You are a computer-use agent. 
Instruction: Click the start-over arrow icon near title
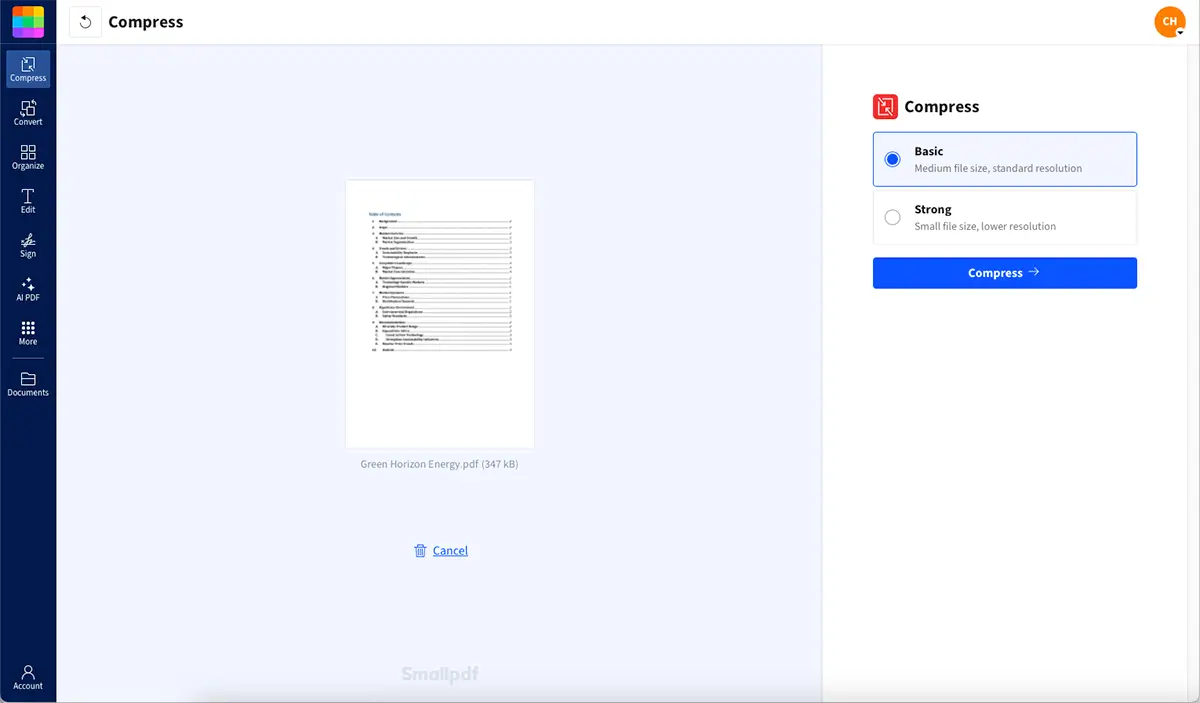(x=85, y=21)
